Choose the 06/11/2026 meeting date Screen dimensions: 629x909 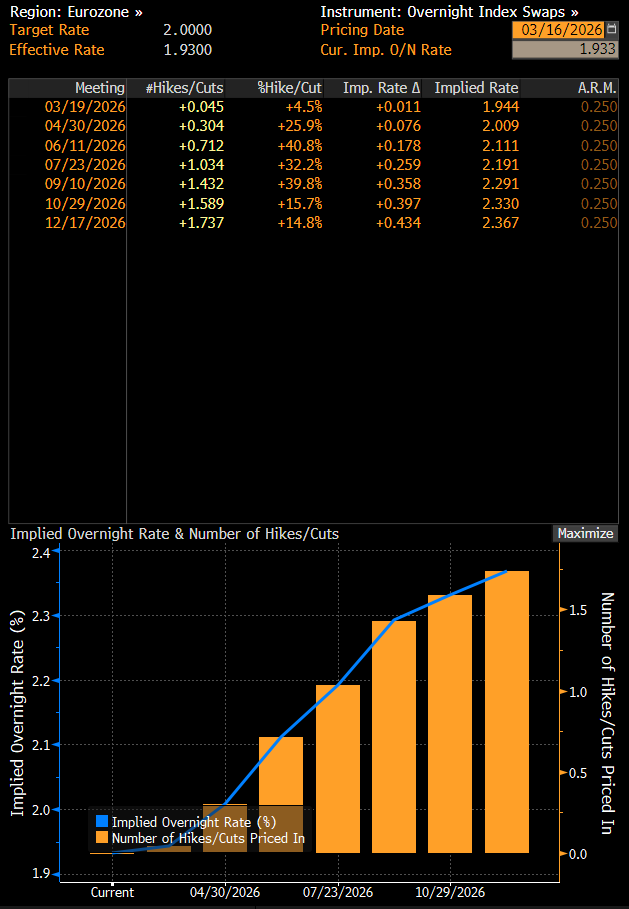coord(85,145)
